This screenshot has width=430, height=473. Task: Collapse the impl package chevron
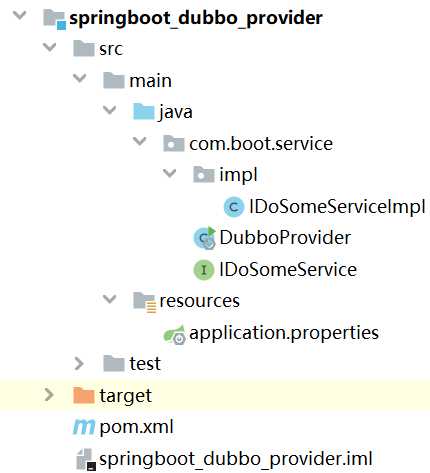pos(169,173)
